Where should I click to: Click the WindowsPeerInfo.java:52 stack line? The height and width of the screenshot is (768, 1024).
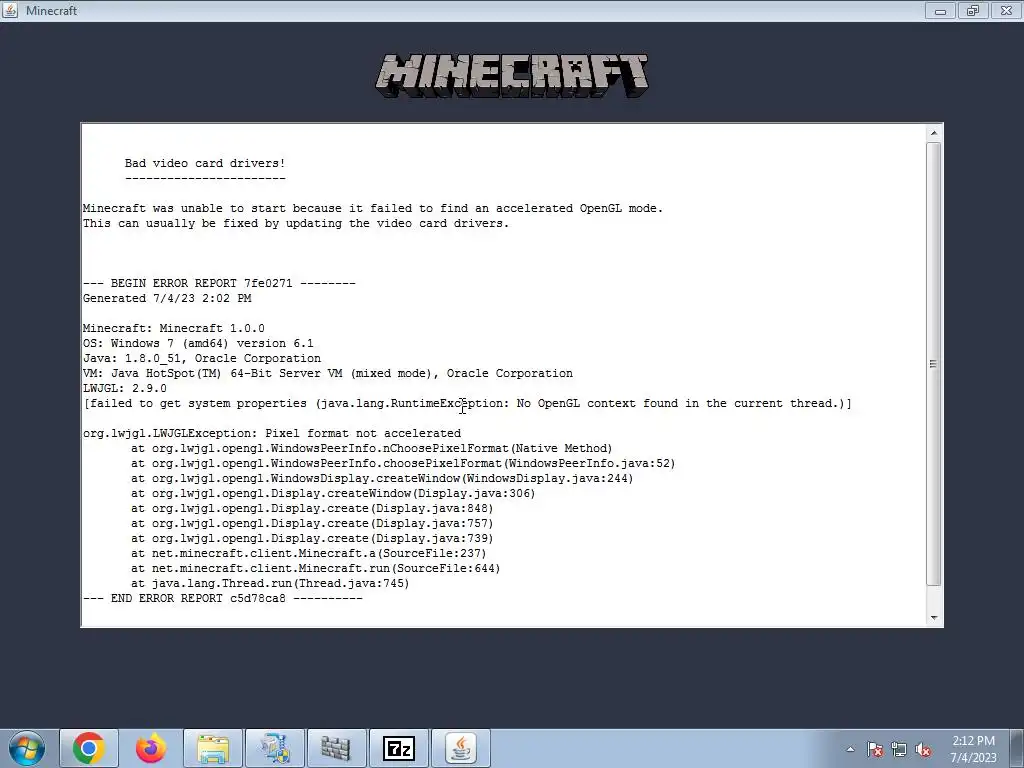pos(403,464)
